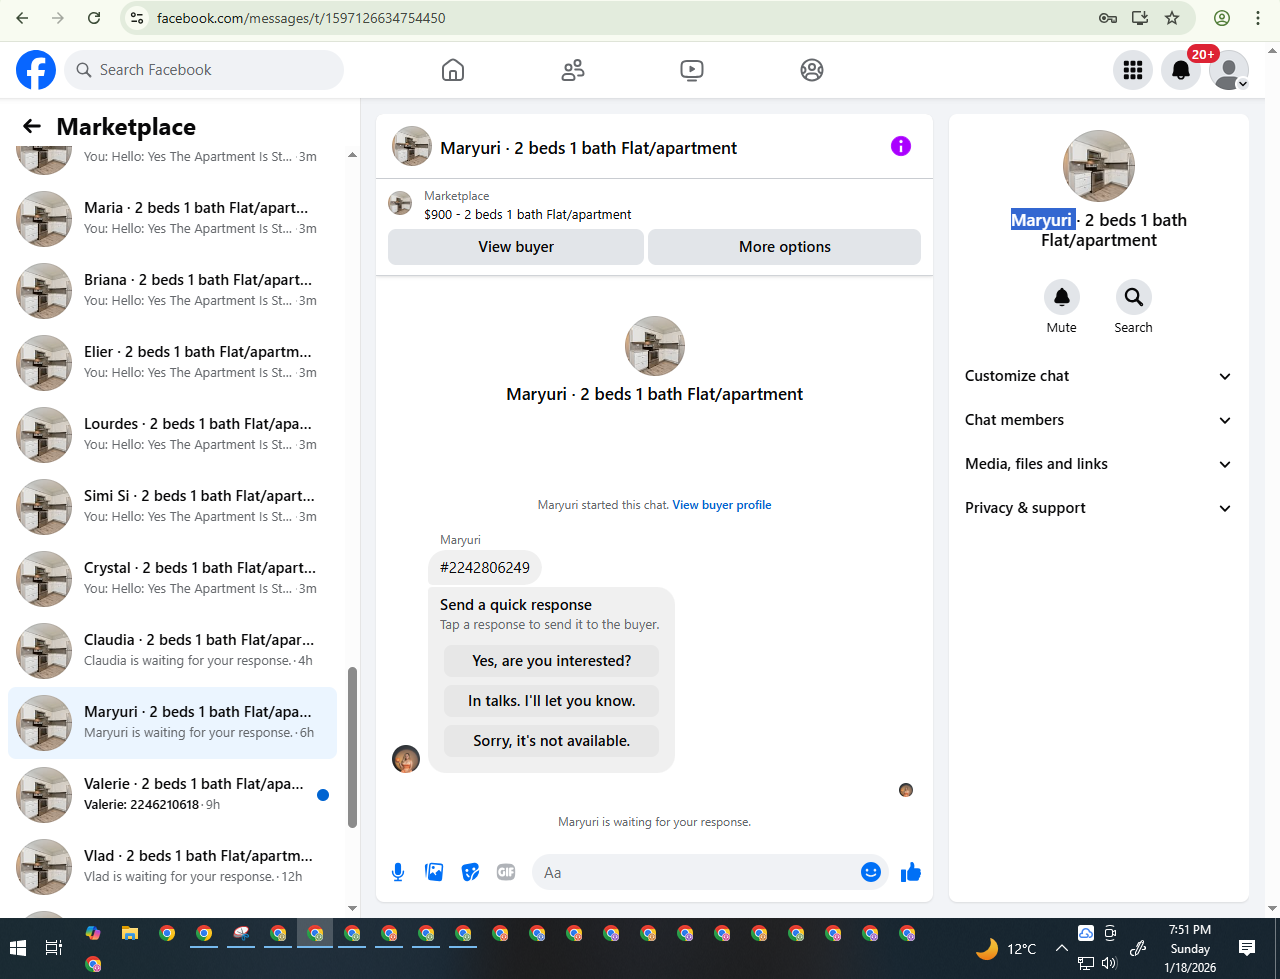
Task: Attach a photo with image icon
Action: click(x=434, y=872)
